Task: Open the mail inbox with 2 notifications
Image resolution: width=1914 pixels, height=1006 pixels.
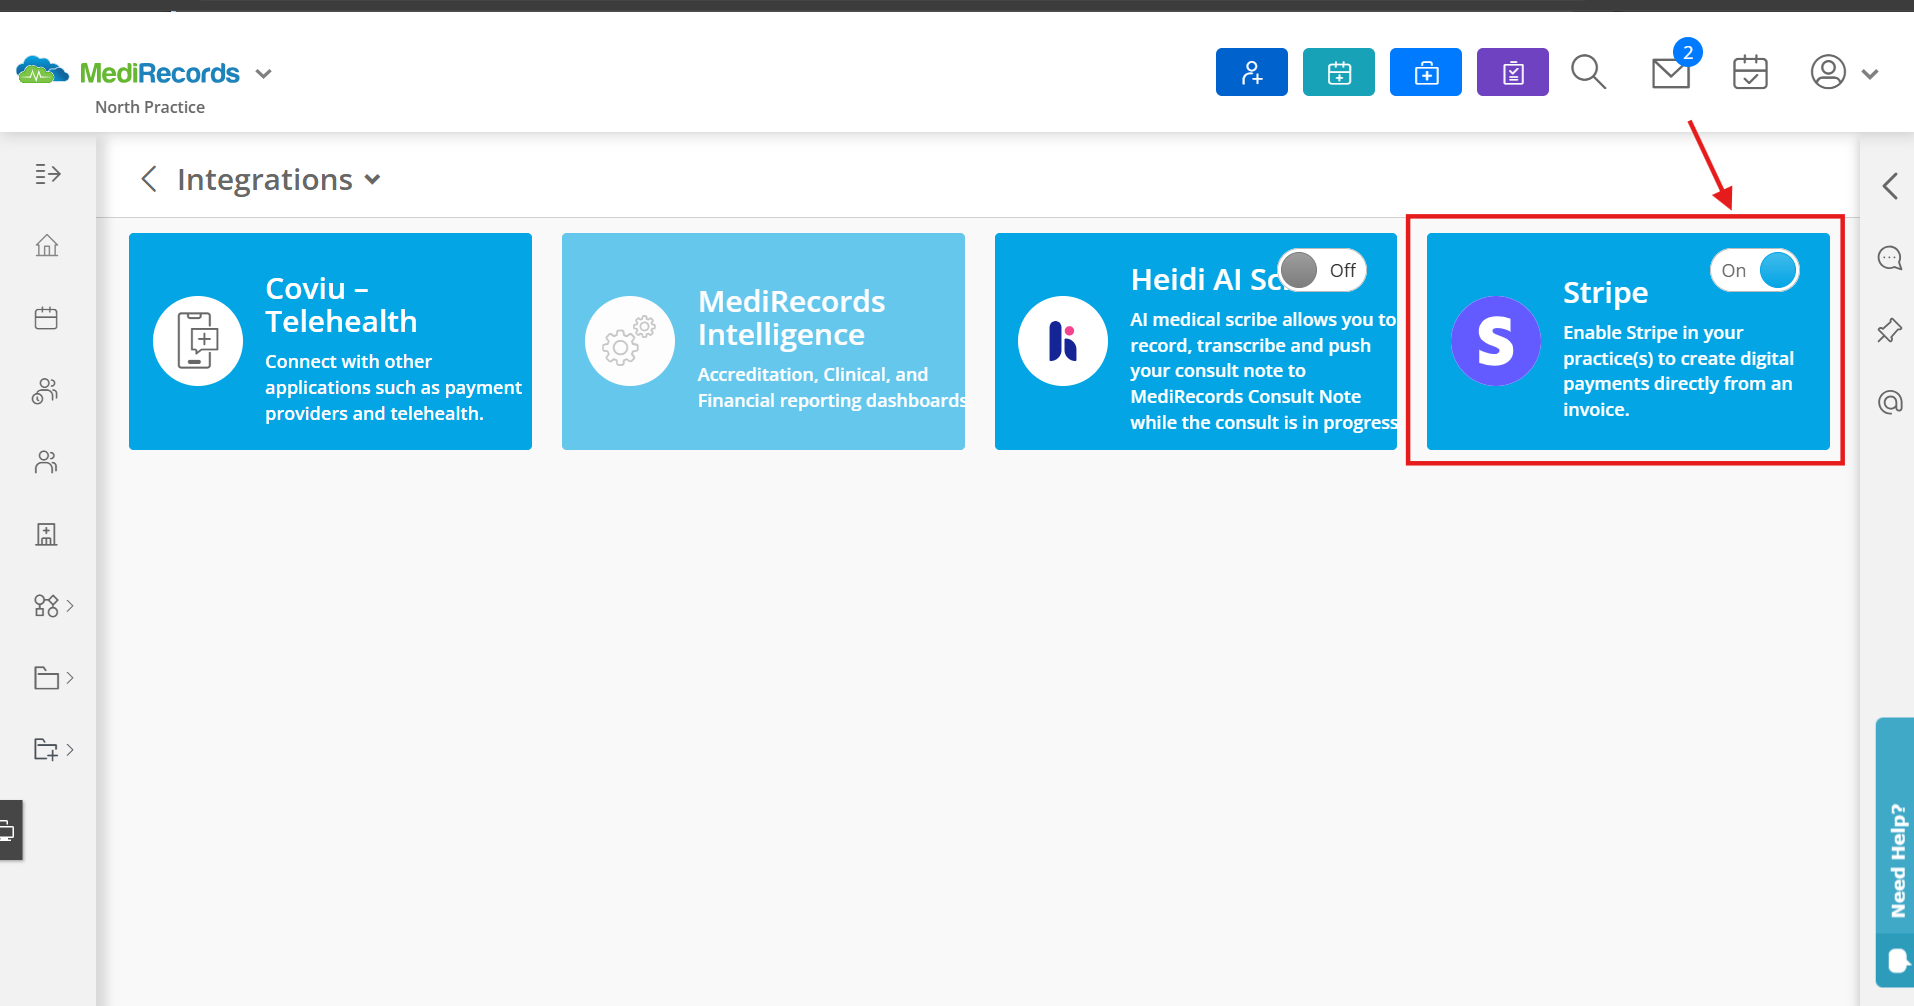Action: coord(1672,70)
